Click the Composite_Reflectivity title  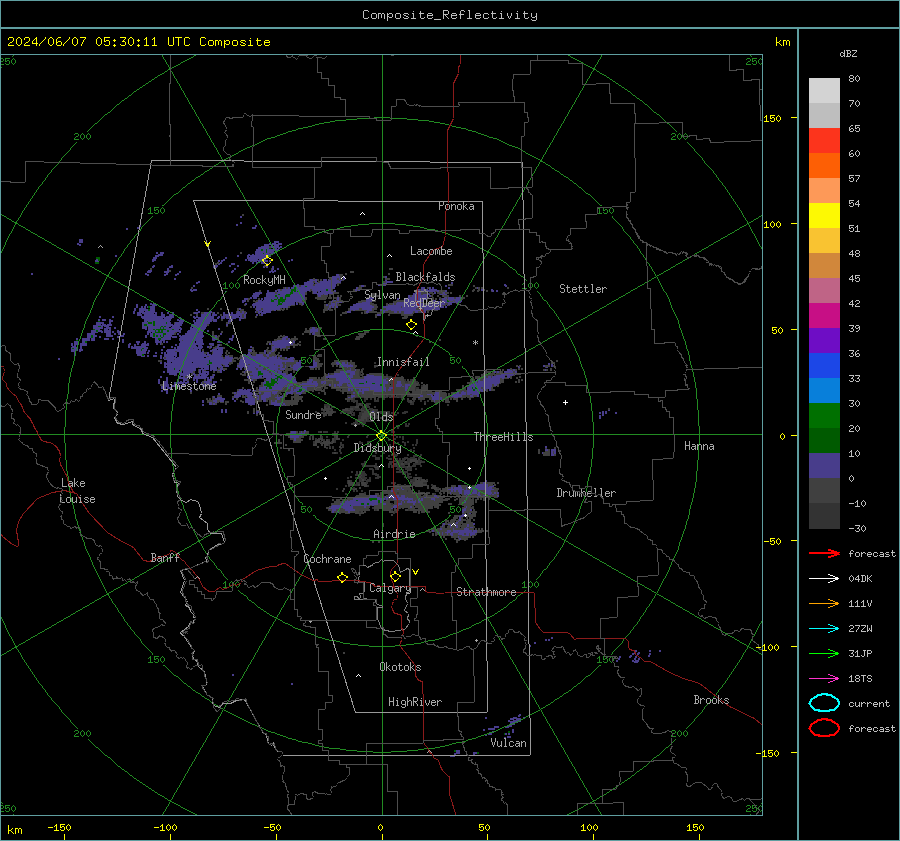(450, 15)
